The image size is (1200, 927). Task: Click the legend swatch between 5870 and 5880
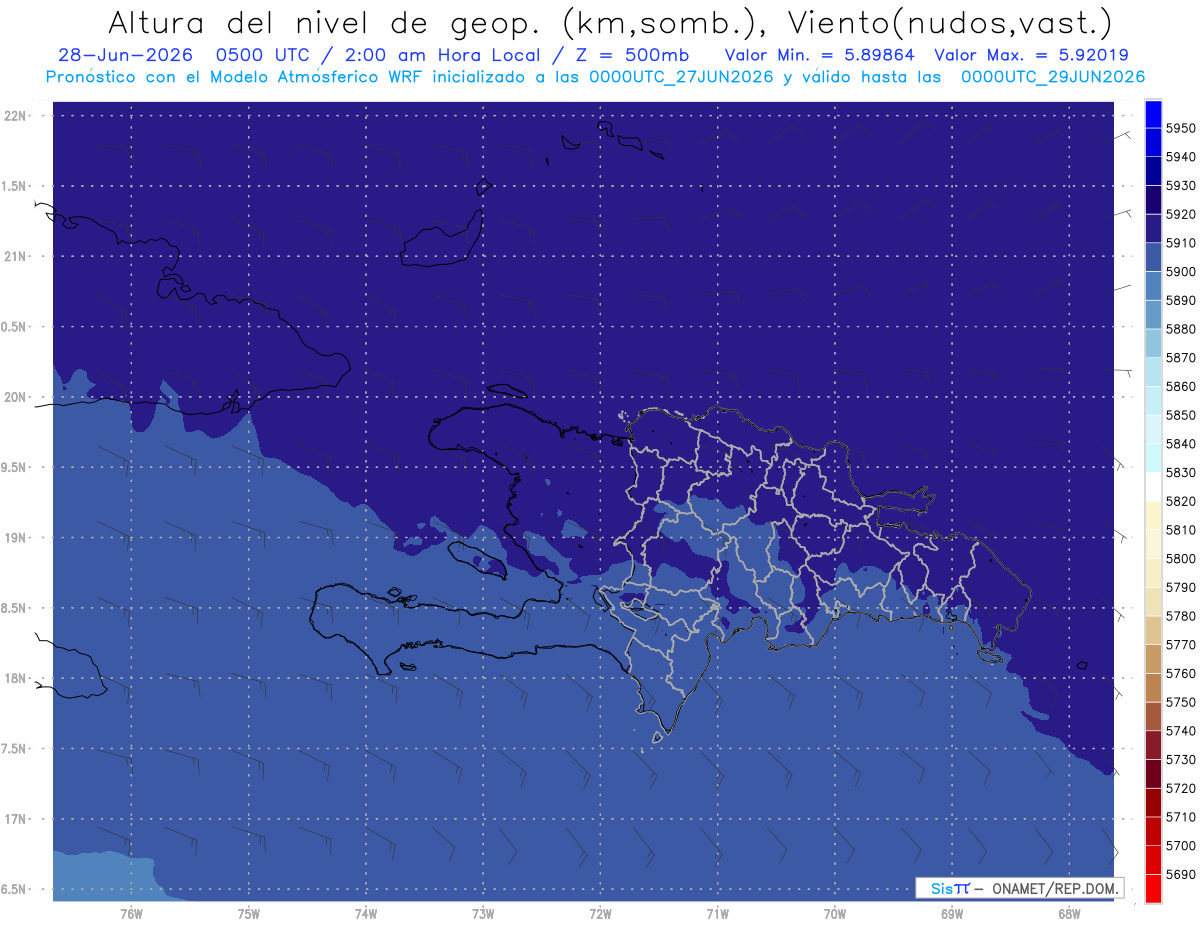pos(1152,343)
